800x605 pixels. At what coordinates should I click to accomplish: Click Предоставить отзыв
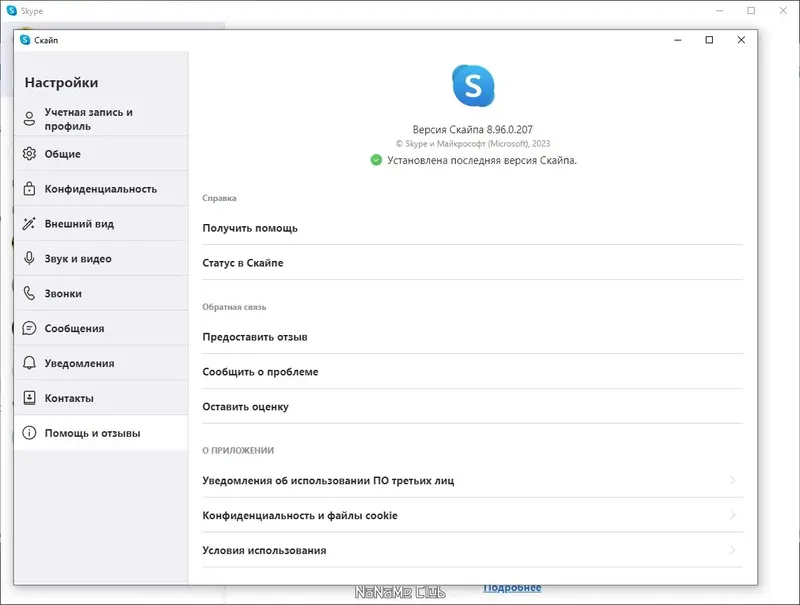472,337
